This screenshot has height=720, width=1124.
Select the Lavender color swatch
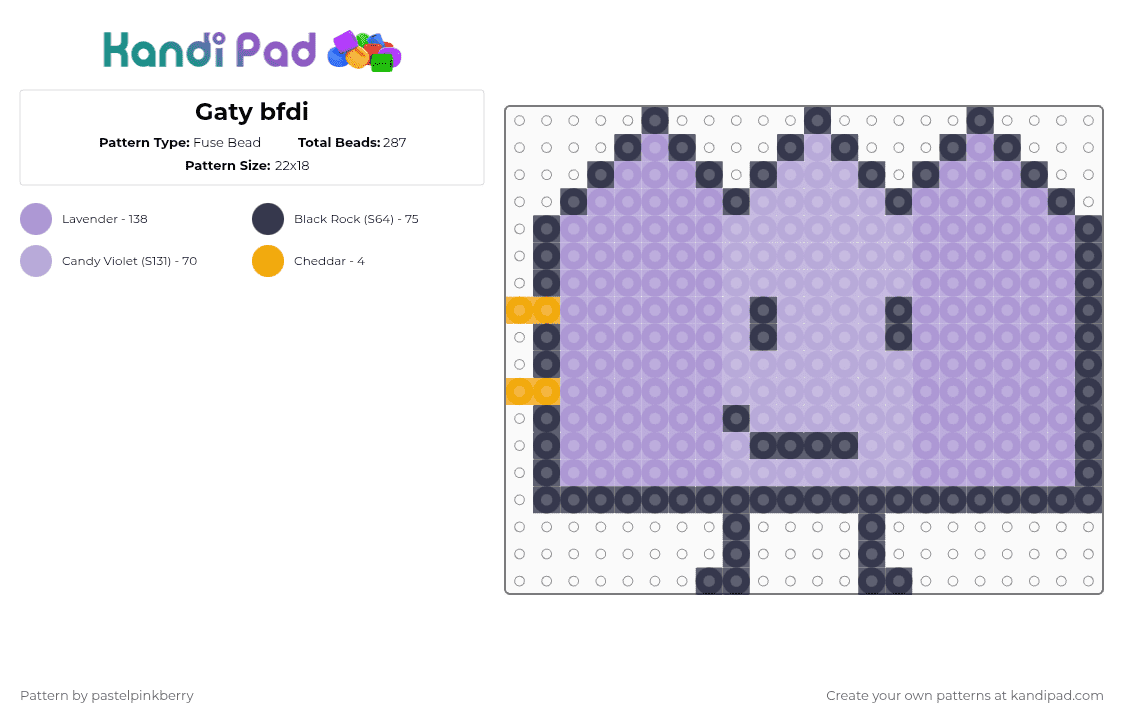(x=36, y=219)
